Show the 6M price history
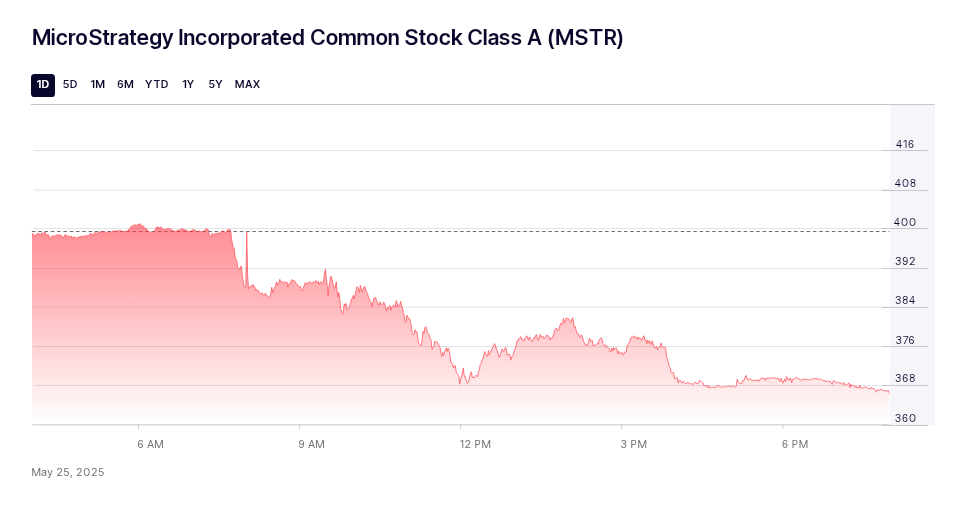This screenshot has height=509, width=964. coord(125,85)
